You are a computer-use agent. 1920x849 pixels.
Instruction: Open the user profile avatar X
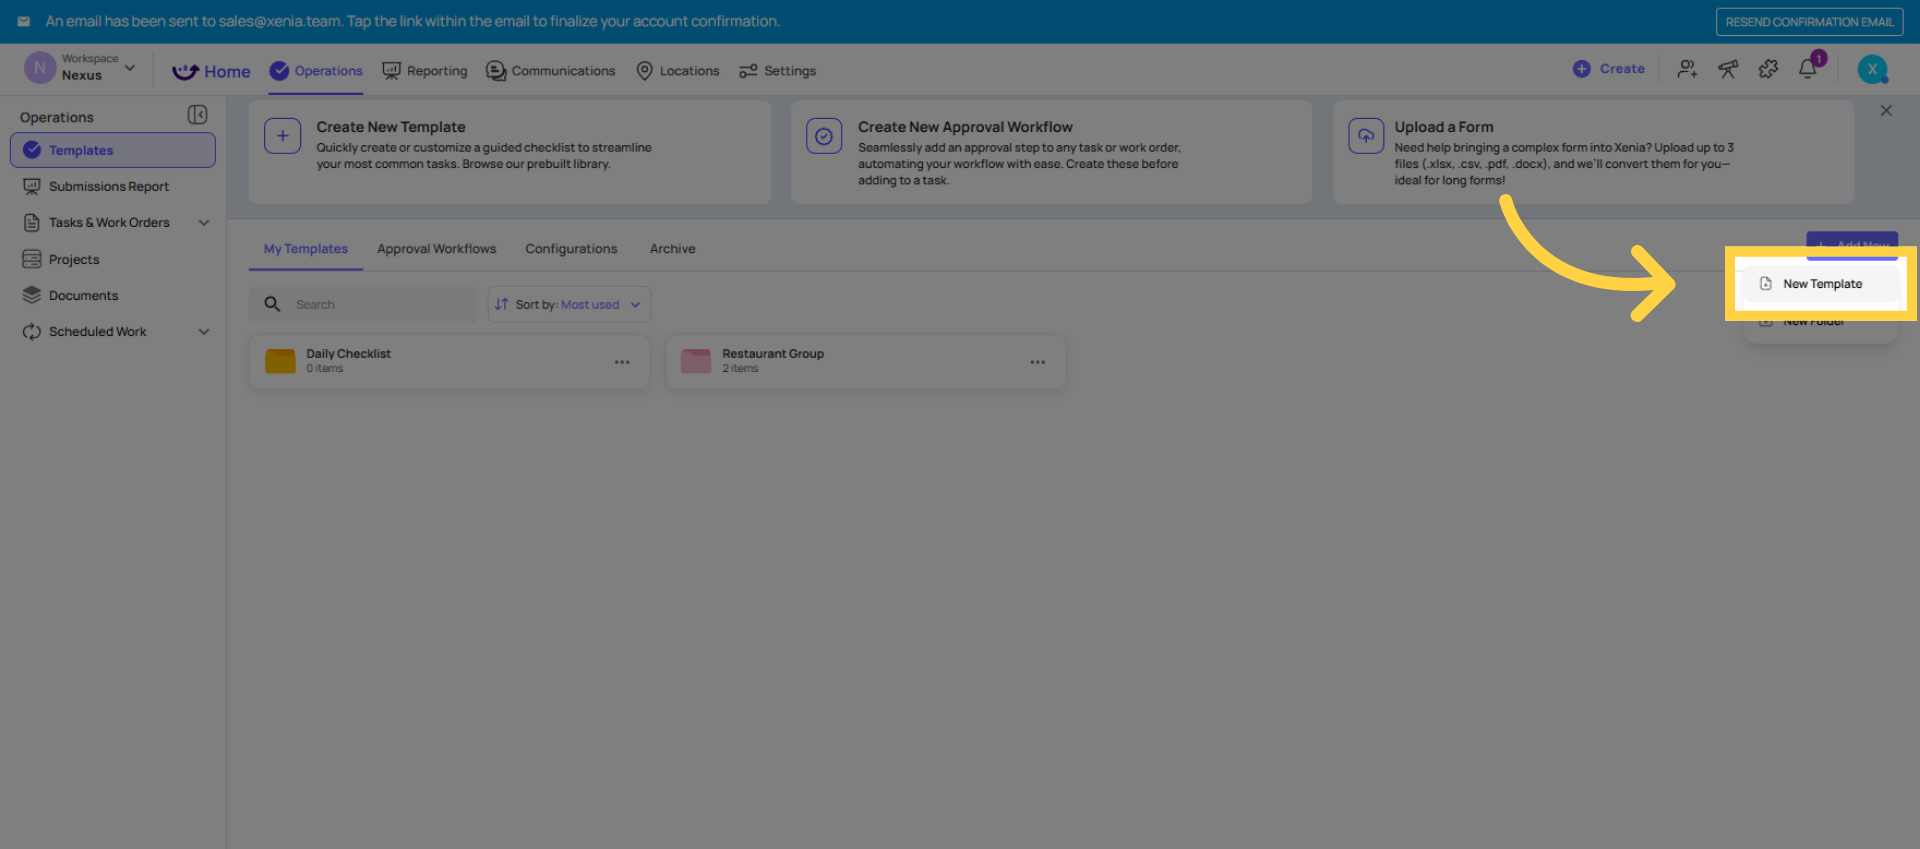tap(1872, 69)
